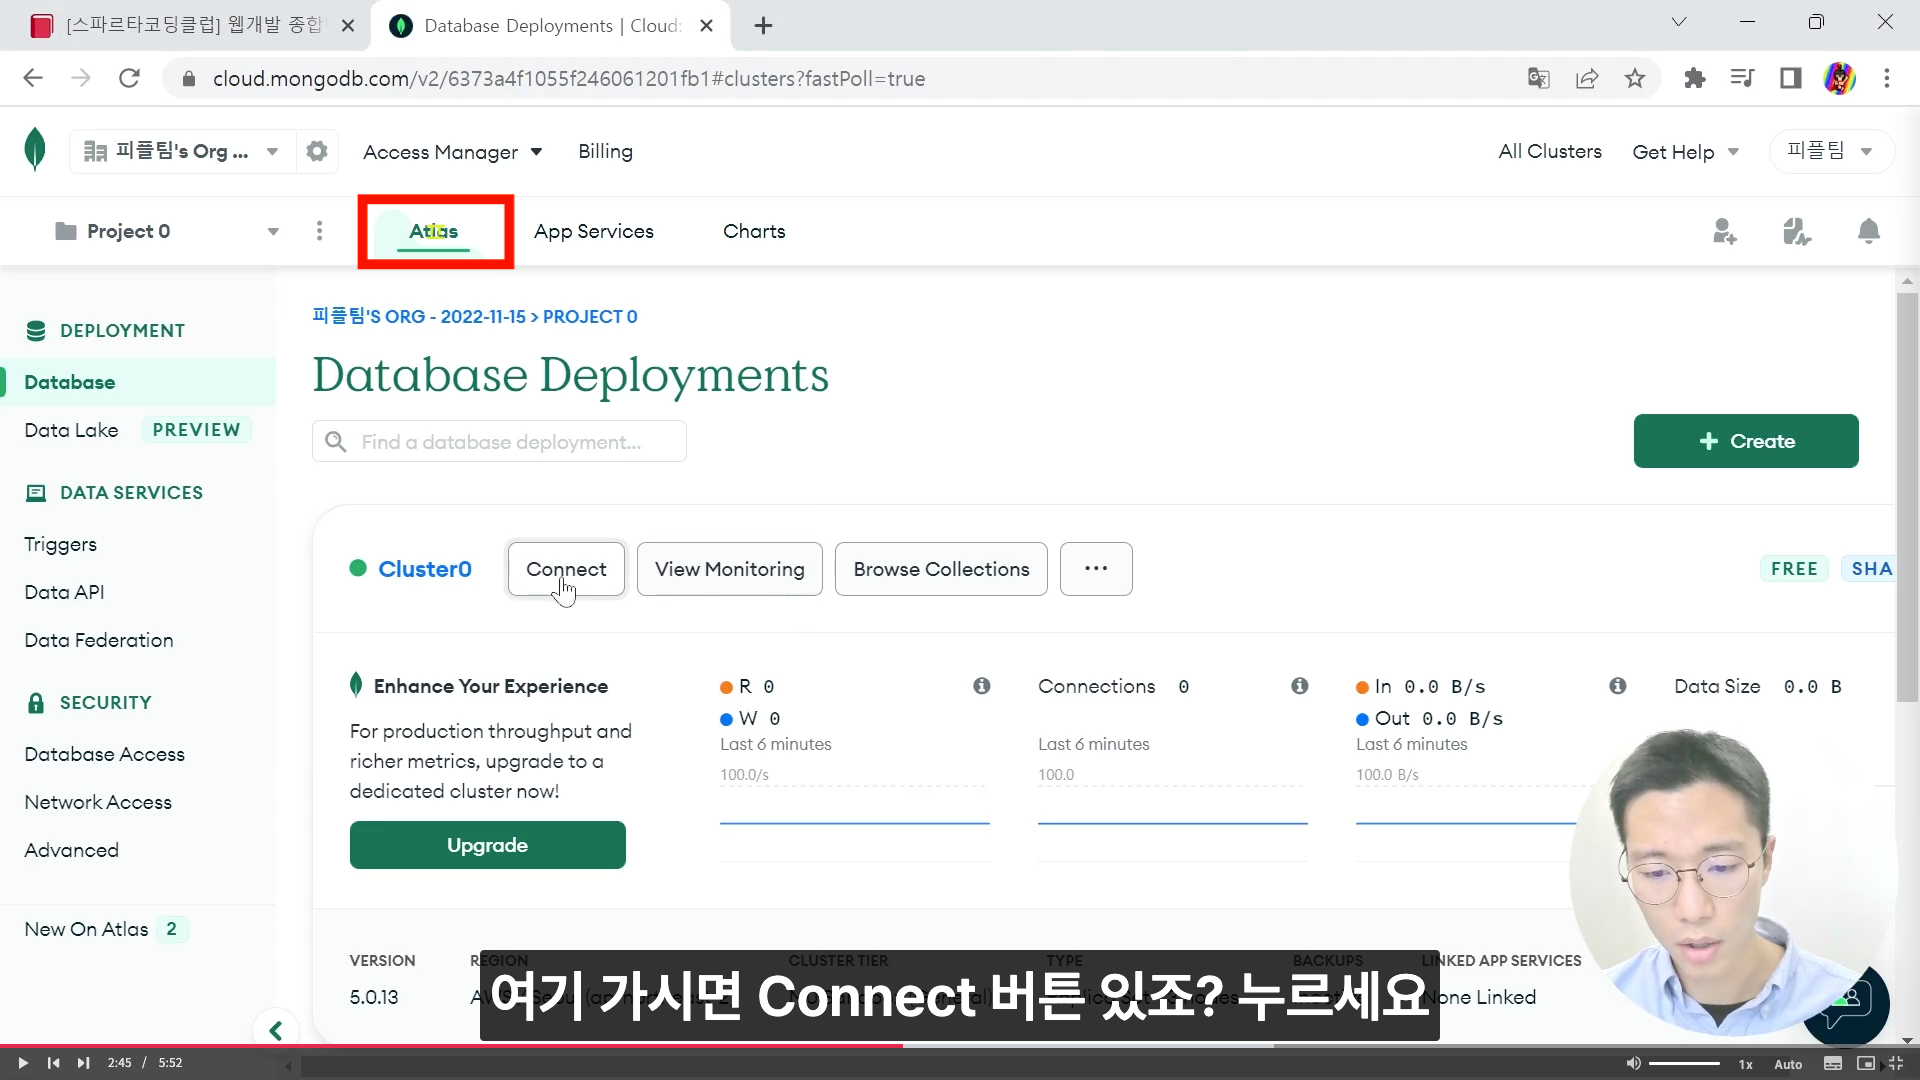The width and height of the screenshot is (1920, 1080).
Task: Open Network Access in the sidebar
Action: pyautogui.click(x=98, y=802)
